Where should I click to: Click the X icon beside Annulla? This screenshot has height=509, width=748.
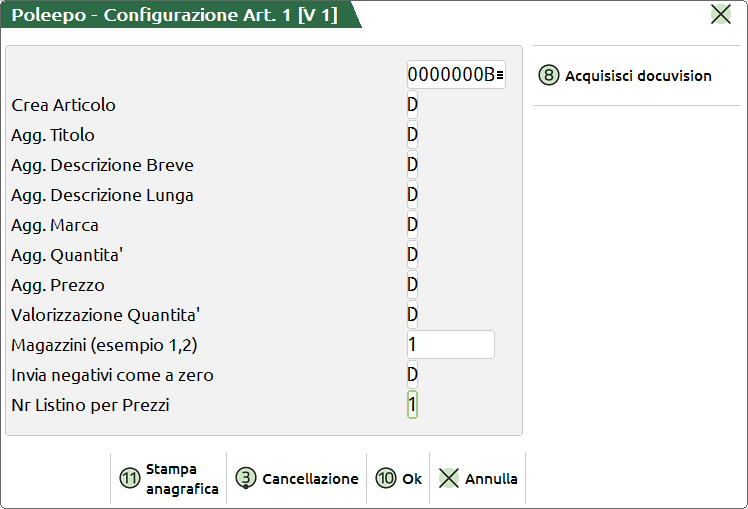pyautogui.click(x=449, y=478)
